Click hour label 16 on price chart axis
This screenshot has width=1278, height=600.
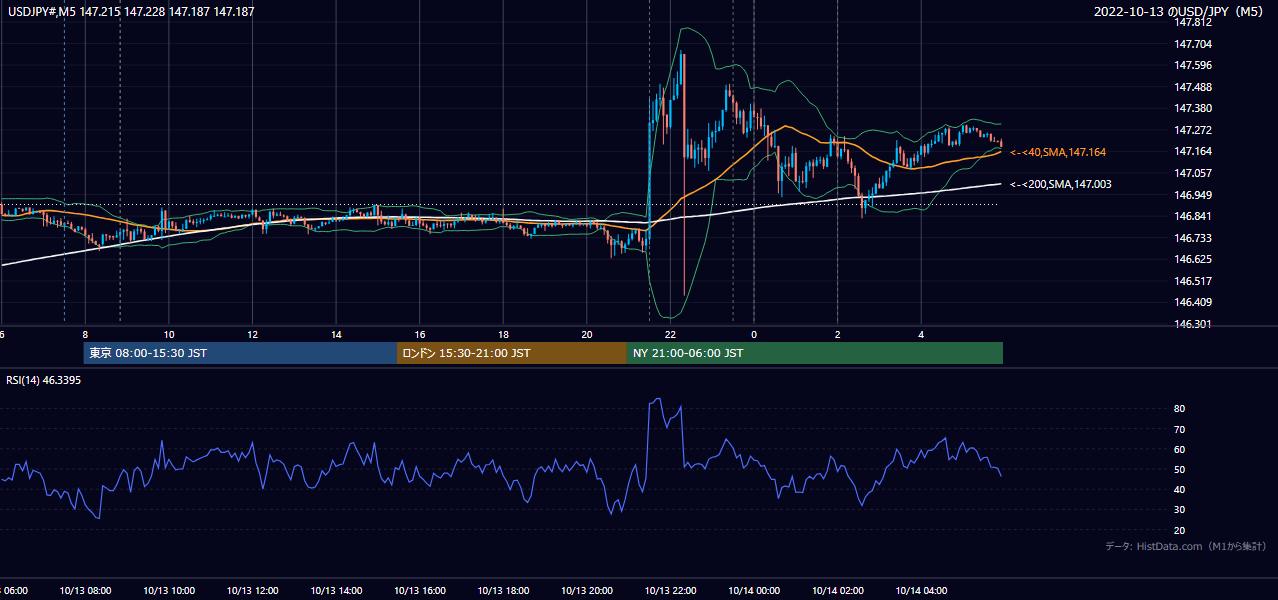tap(420, 334)
